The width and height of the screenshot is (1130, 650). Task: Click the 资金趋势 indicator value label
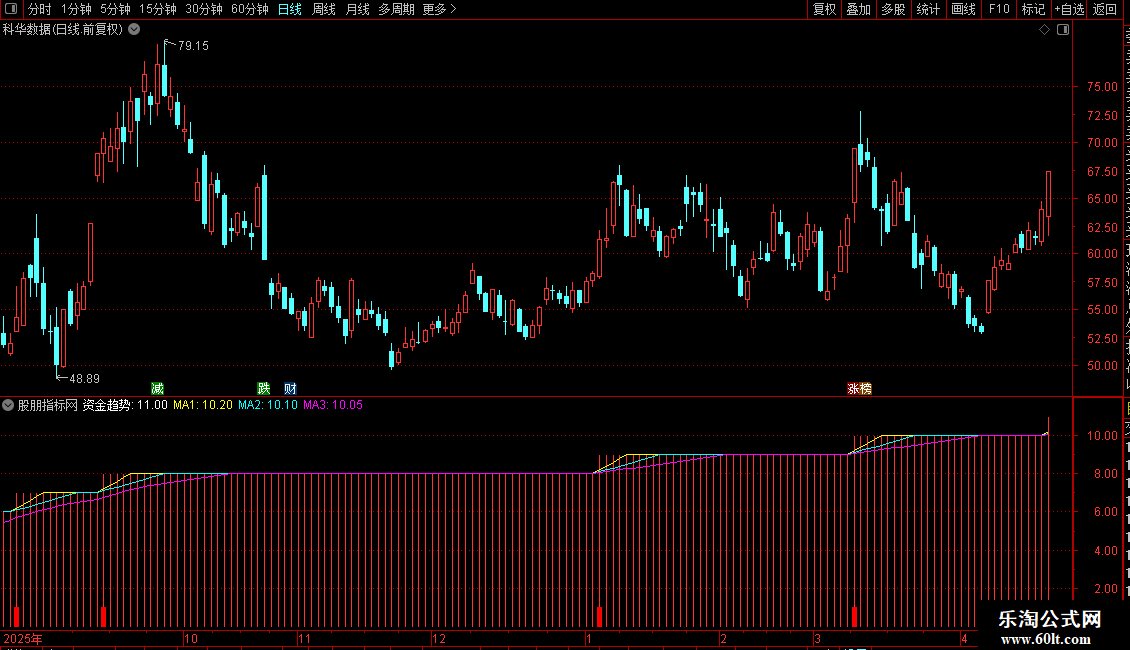click(x=125, y=405)
